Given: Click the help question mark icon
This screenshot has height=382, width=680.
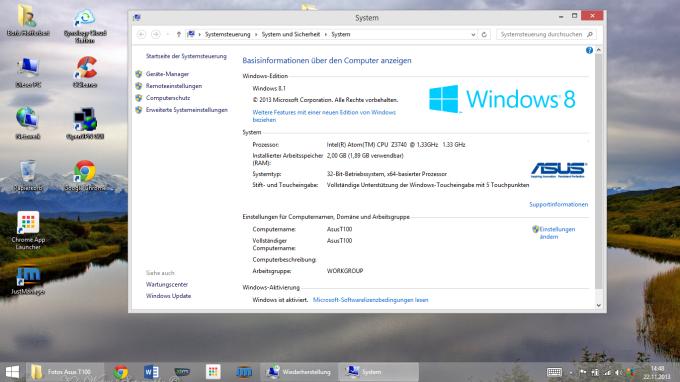Looking at the screenshot, I should 589,50.
